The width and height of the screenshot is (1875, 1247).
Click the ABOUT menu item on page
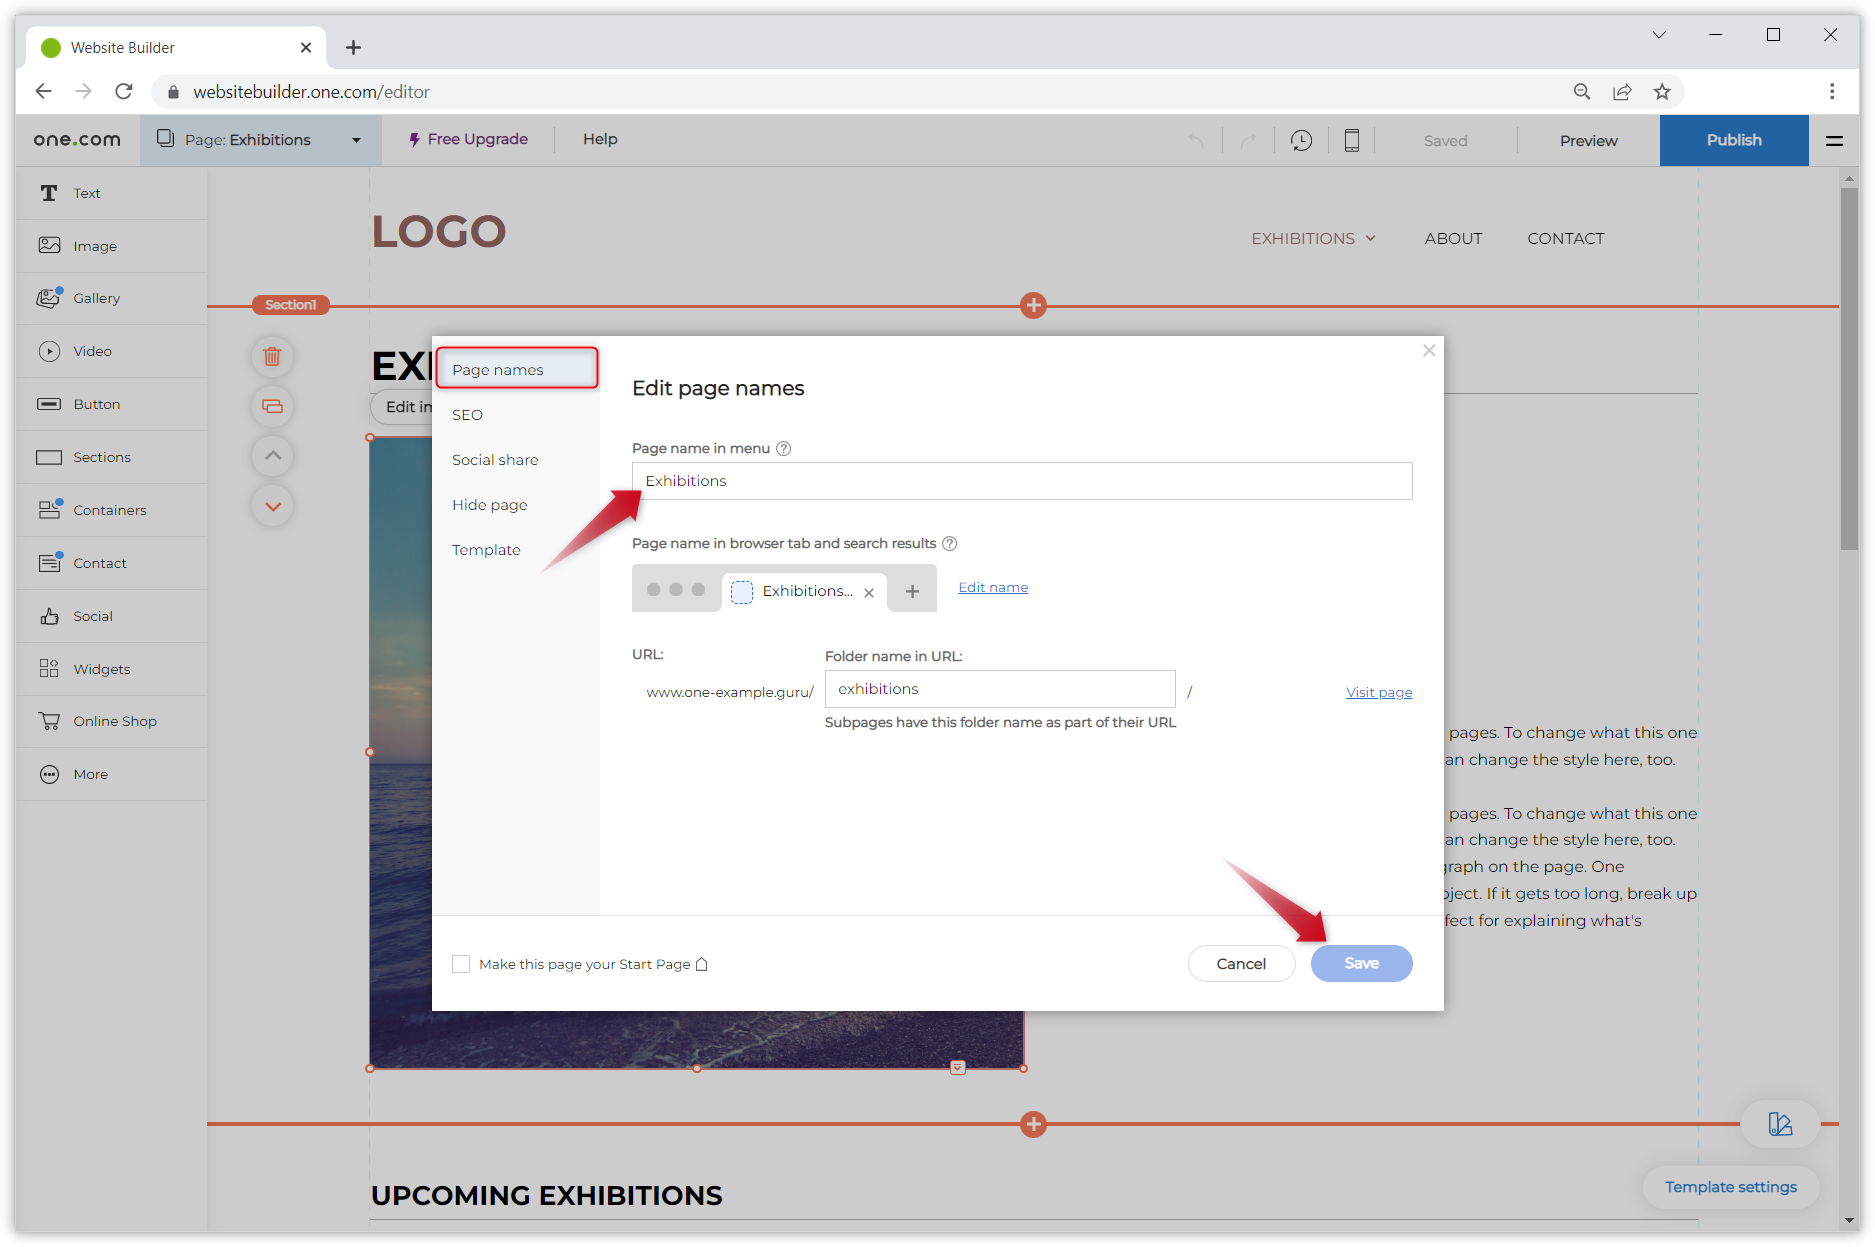[1453, 238]
